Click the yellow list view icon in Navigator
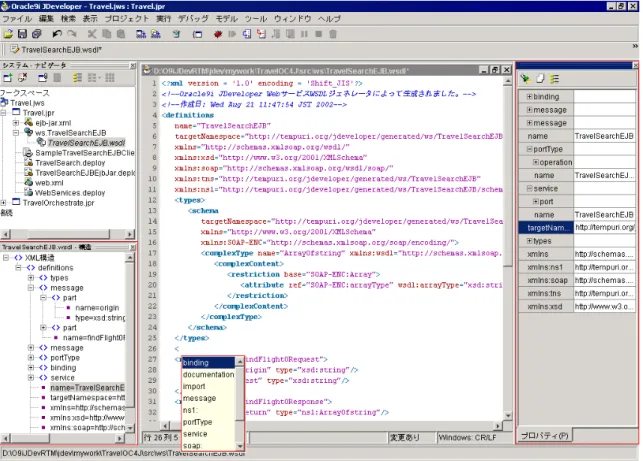643x461 pixels. pos(77,78)
